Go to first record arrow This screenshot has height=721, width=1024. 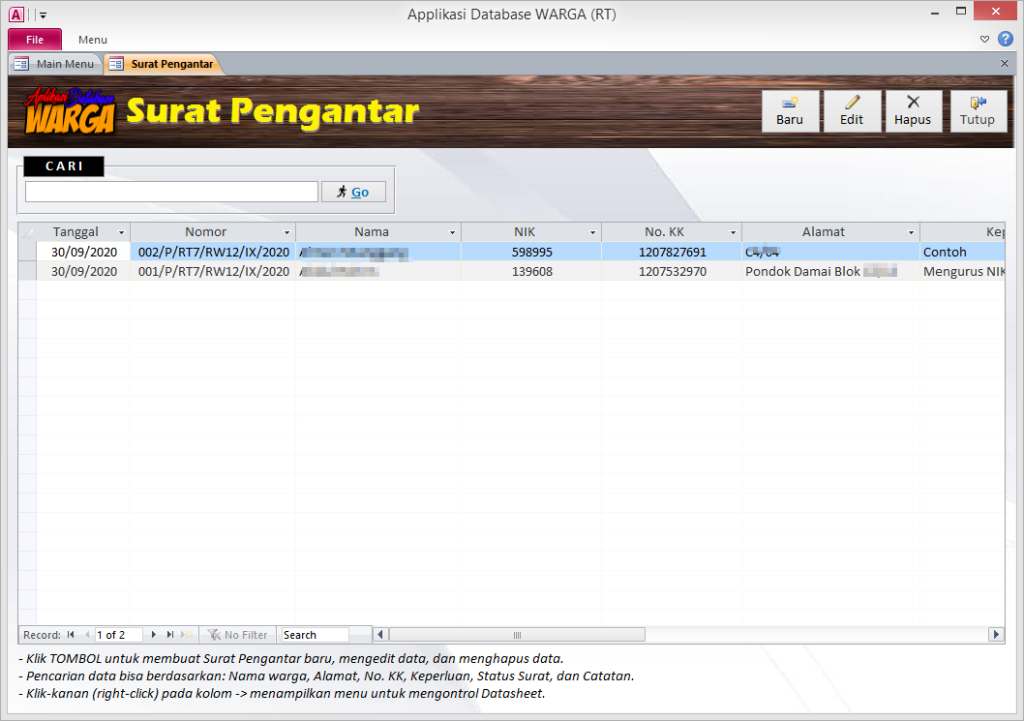tap(71, 635)
